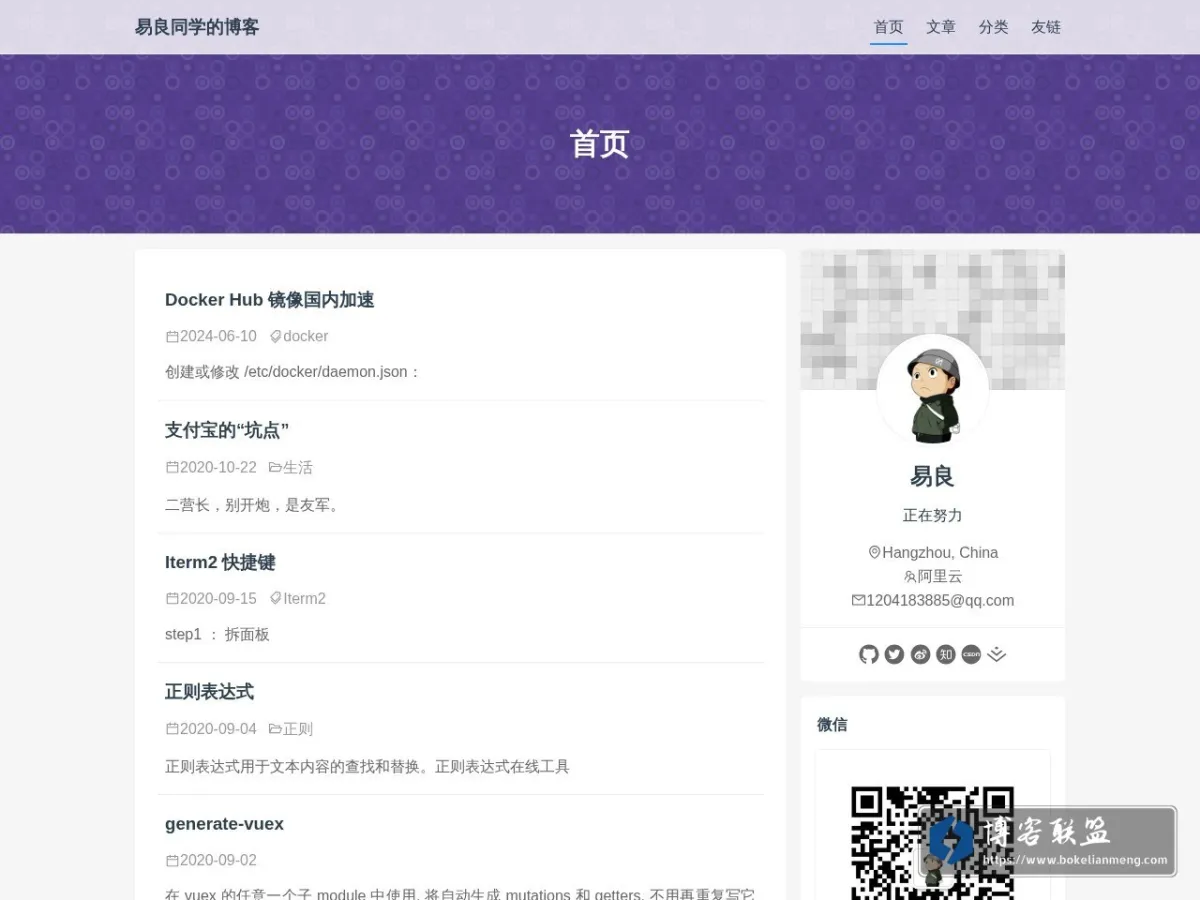Filter by the docker tag
The width and height of the screenshot is (1200, 900).
[305, 336]
